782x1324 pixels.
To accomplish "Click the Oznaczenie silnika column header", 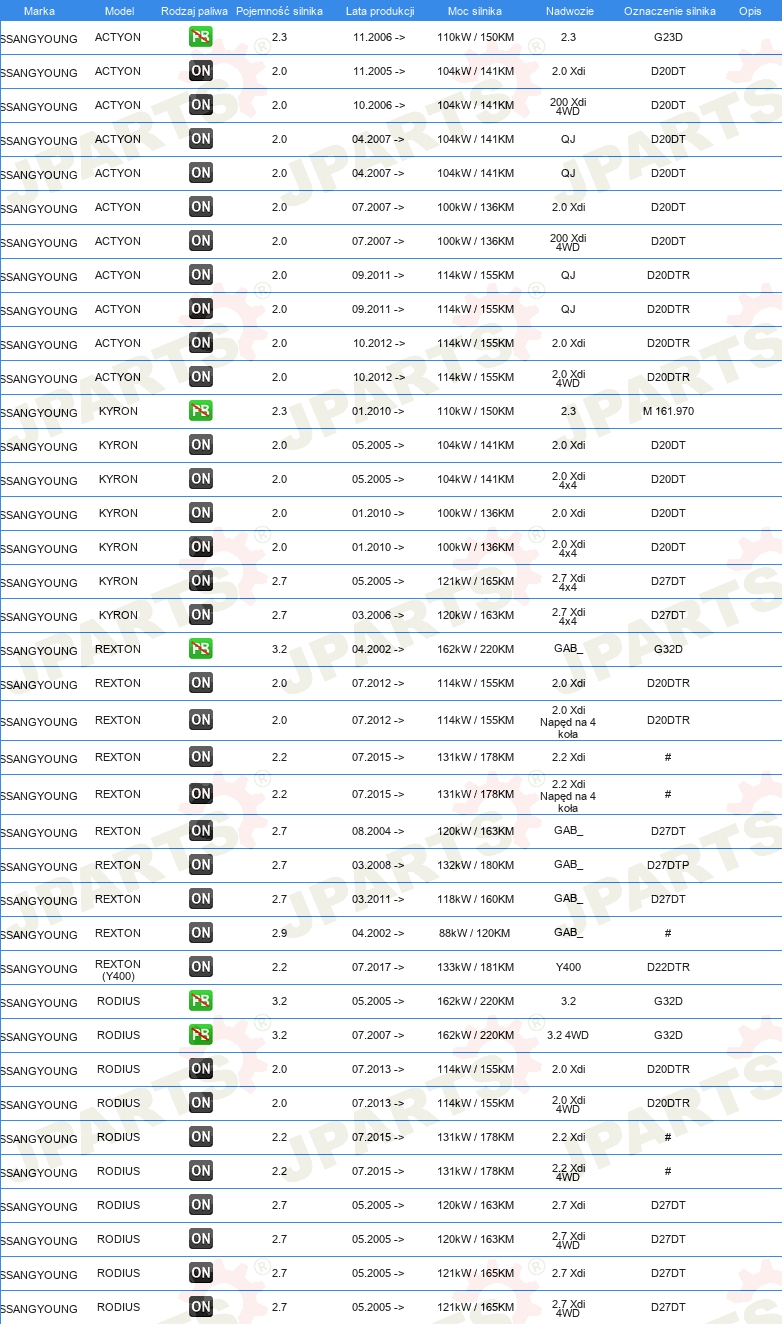I will [670, 11].
